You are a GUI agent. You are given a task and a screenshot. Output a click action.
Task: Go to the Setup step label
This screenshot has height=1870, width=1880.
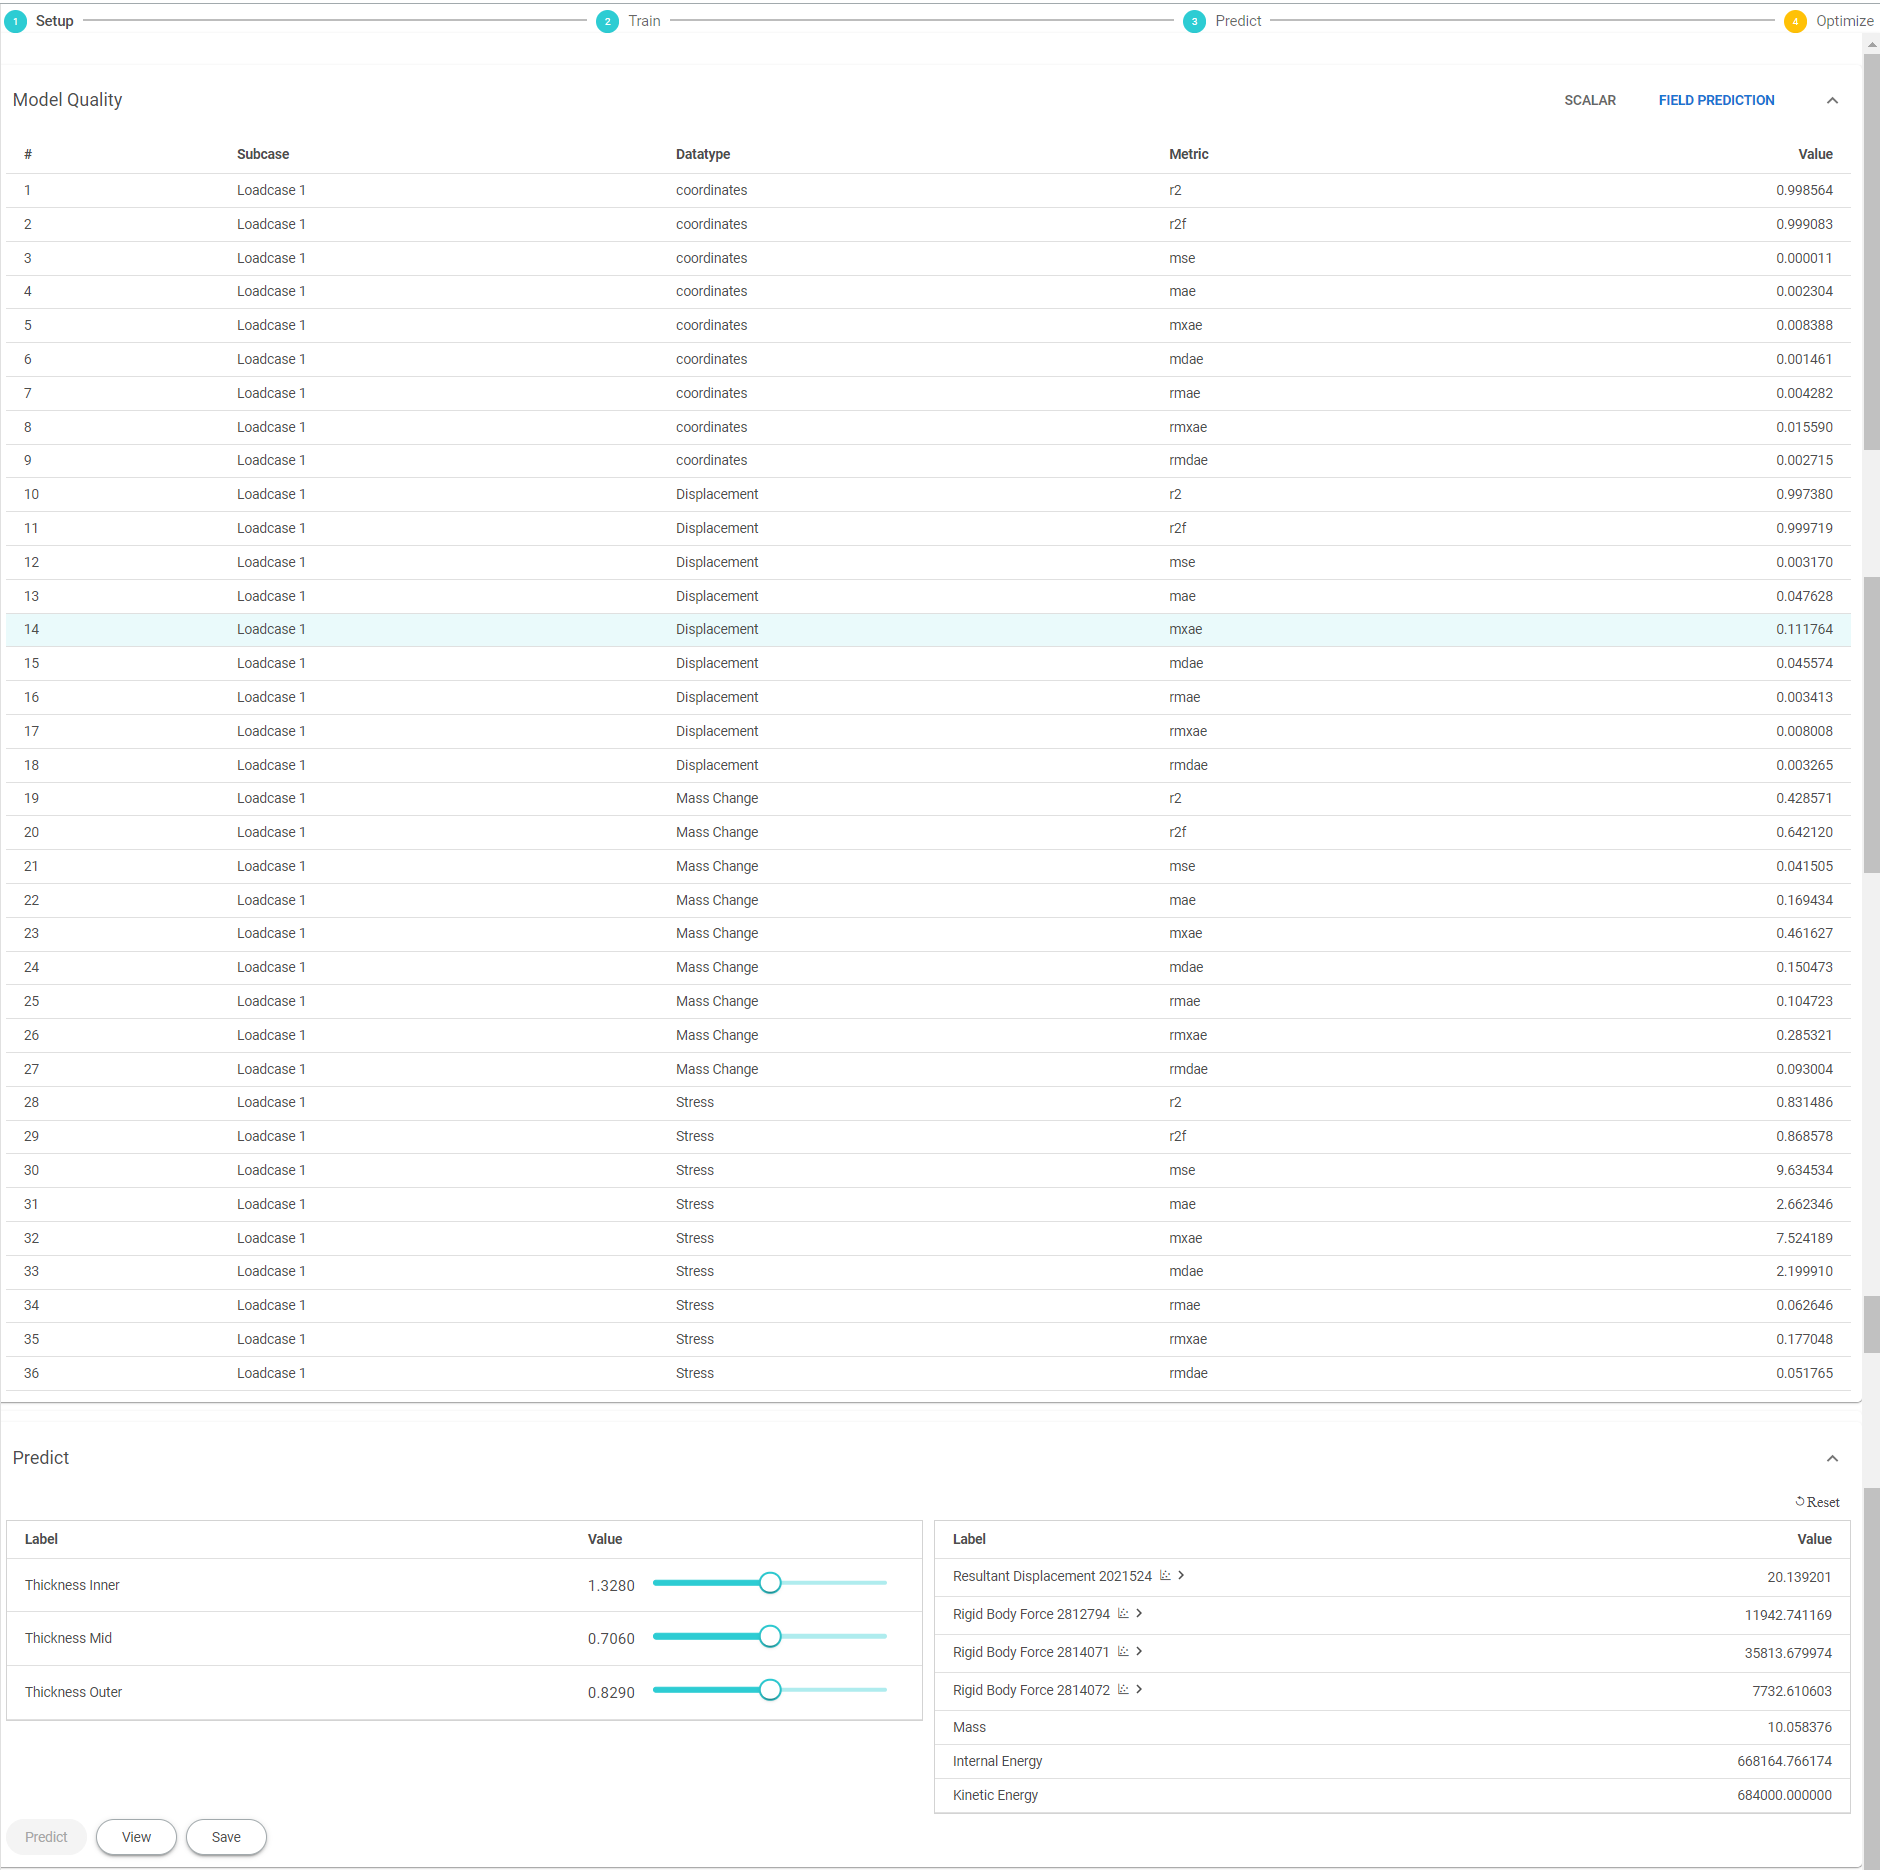pyautogui.click(x=54, y=21)
